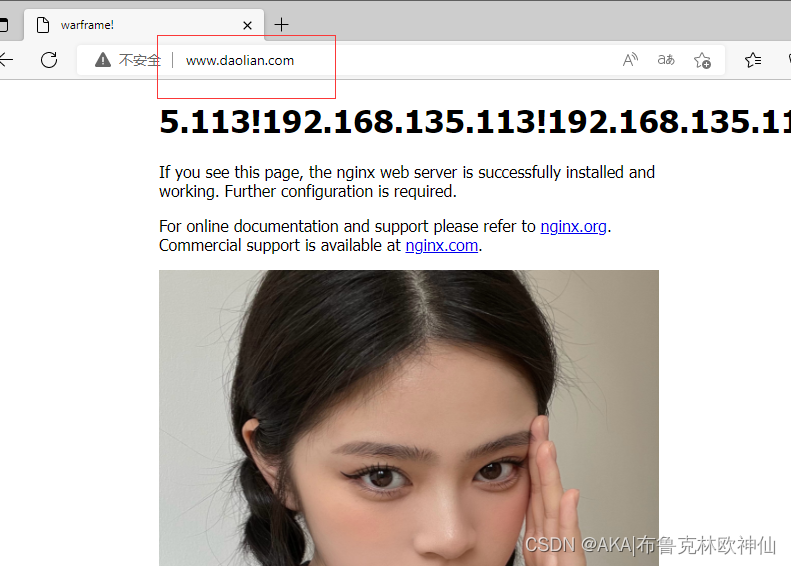Reload the page with refresh icon
791x566 pixels.
(x=49, y=60)
